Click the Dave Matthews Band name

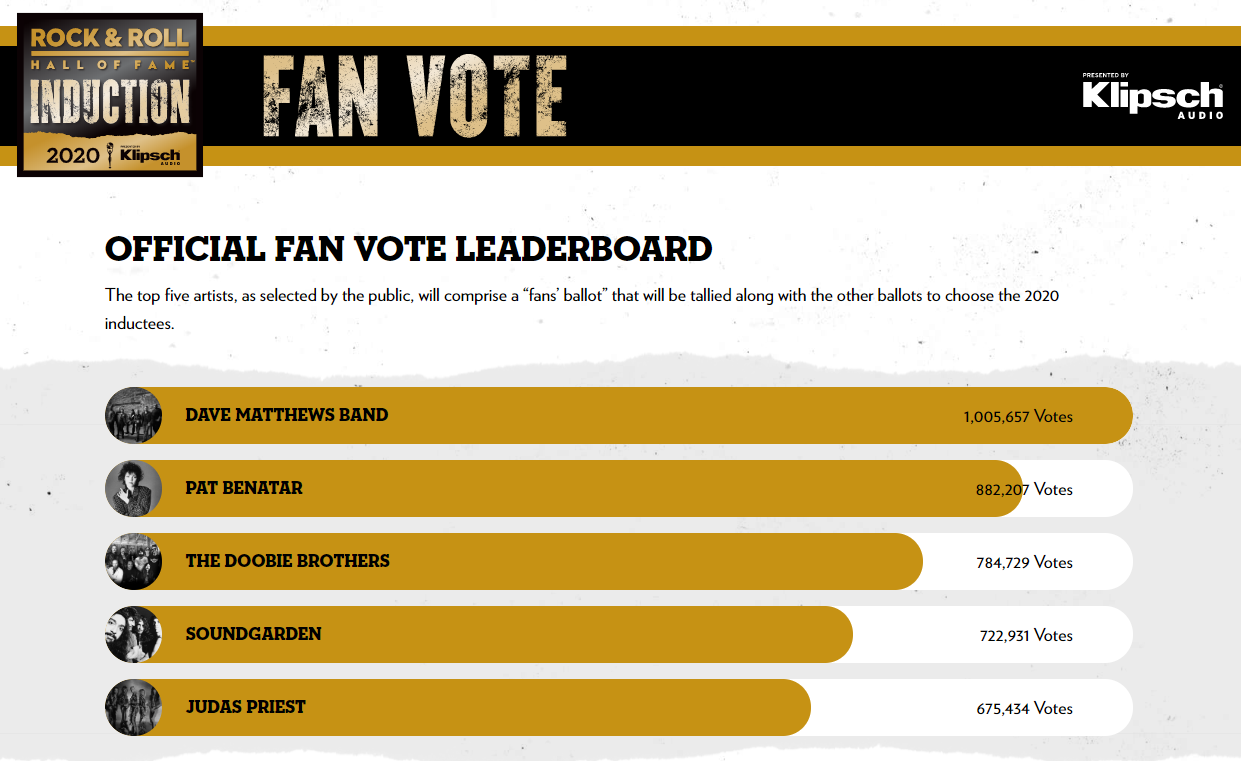(x=287, y=415)
